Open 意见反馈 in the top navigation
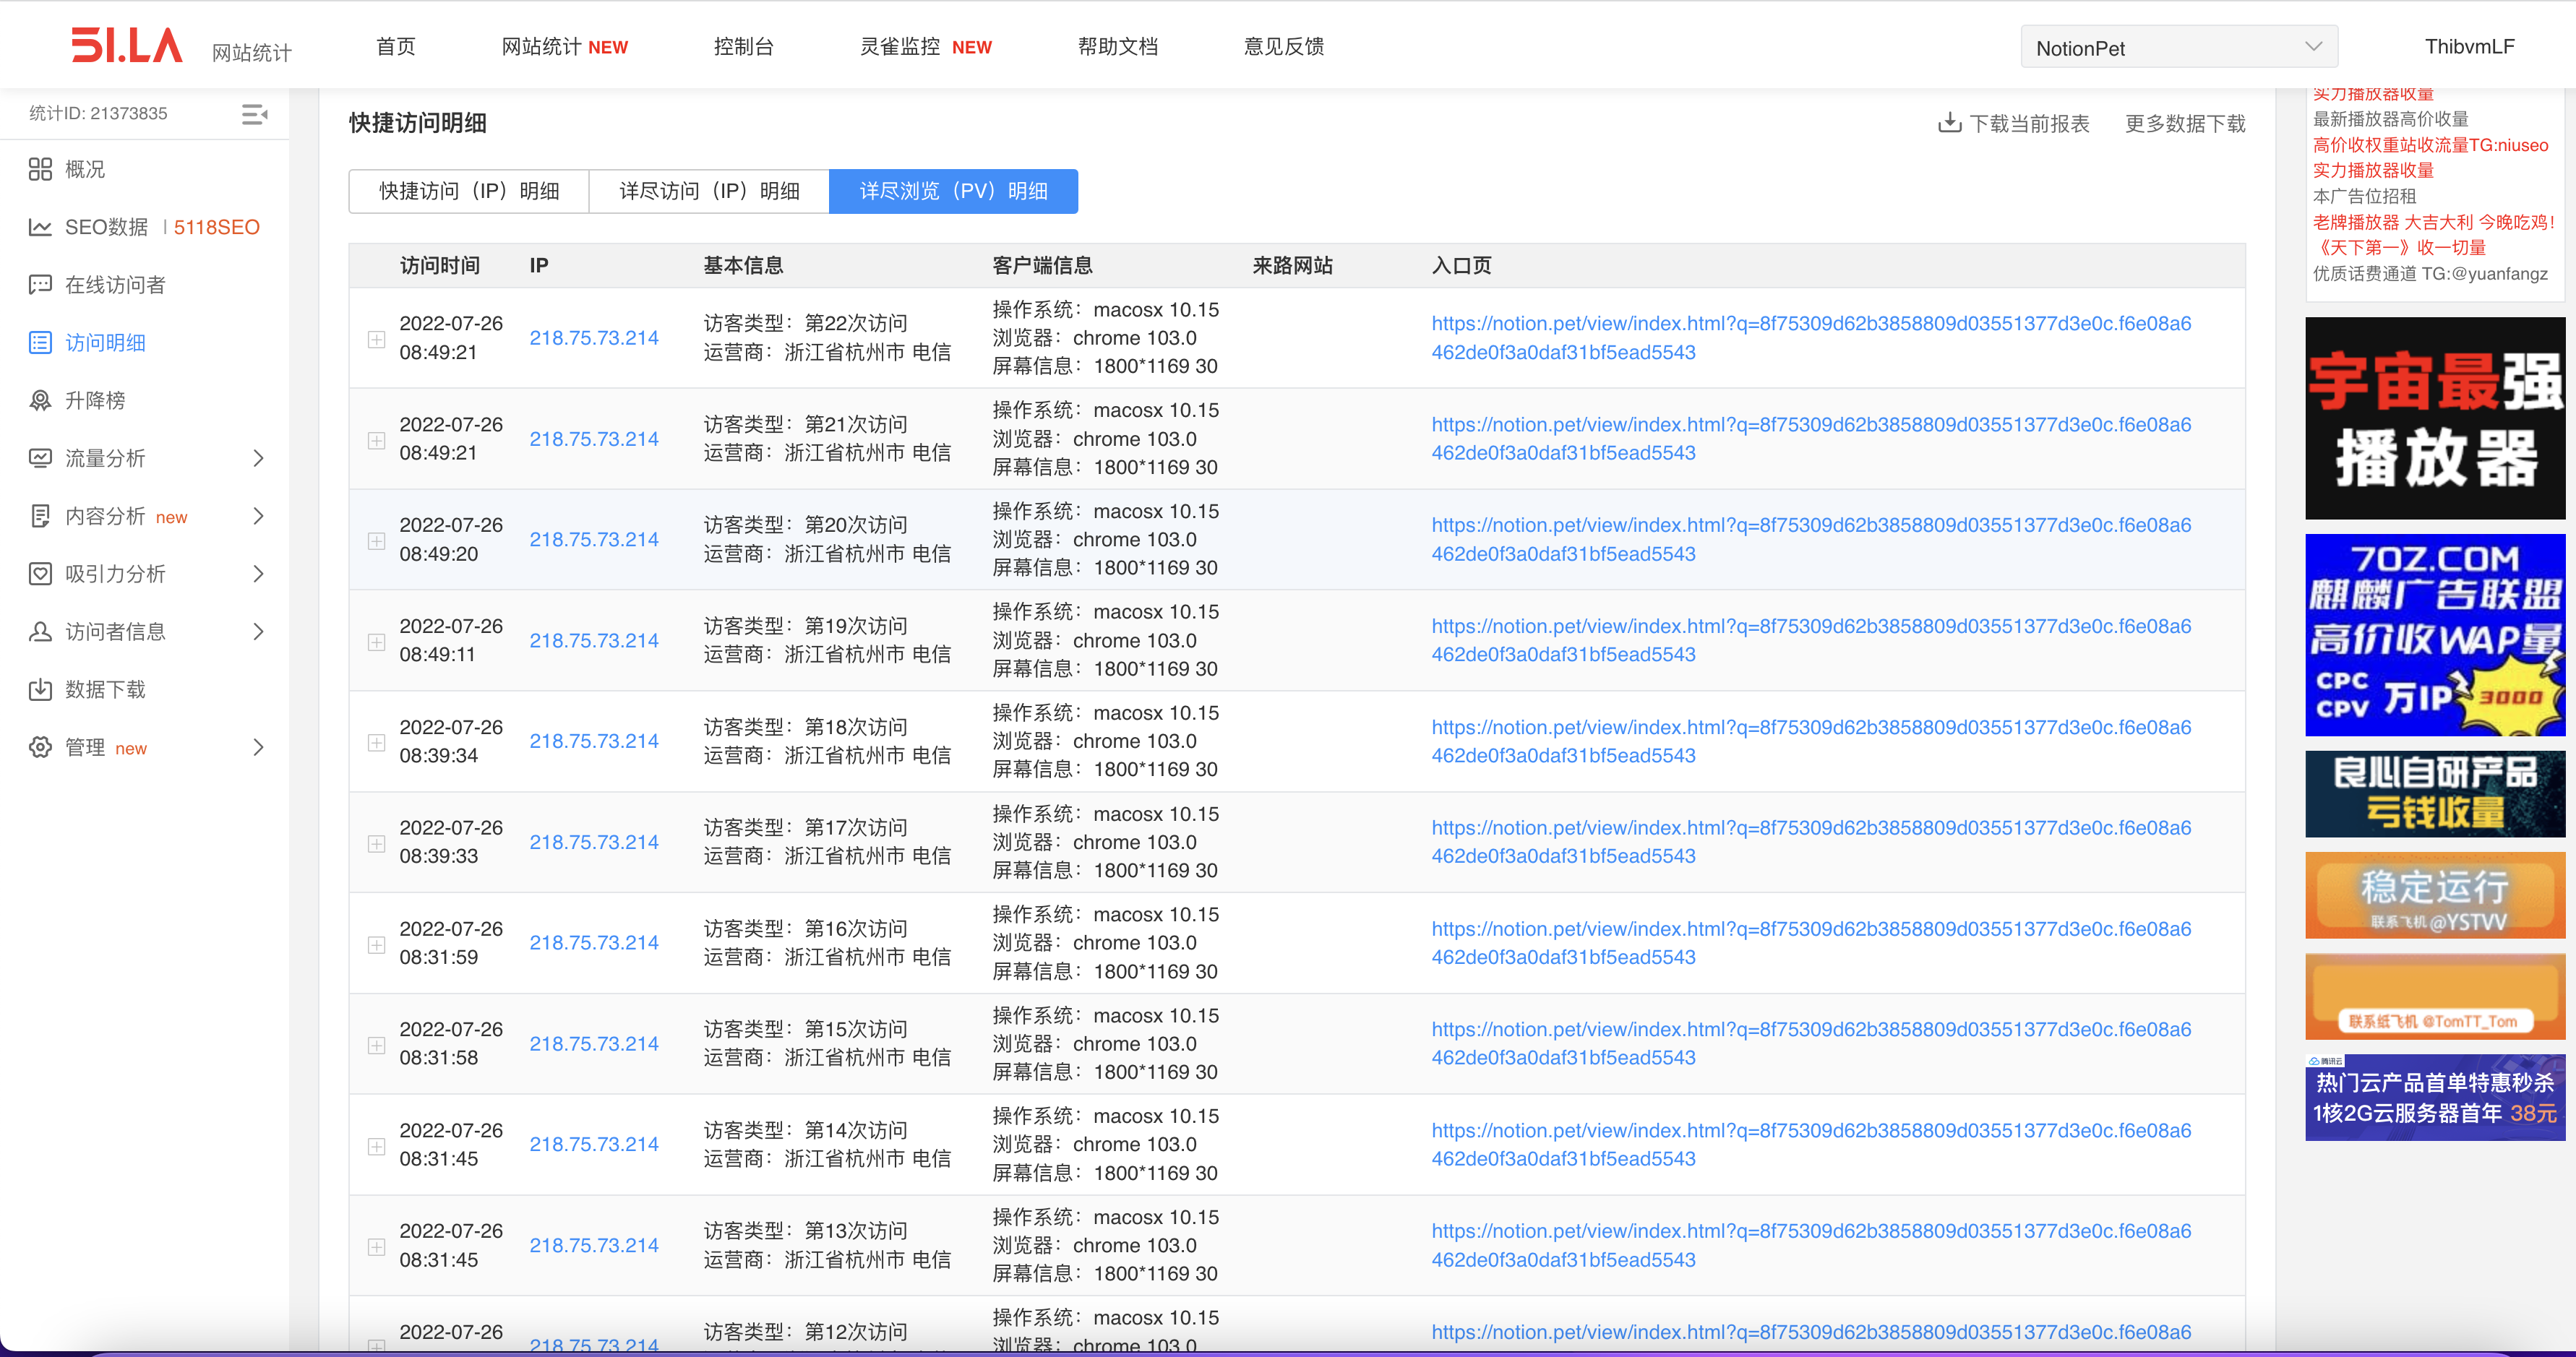 coord(1283,46)
